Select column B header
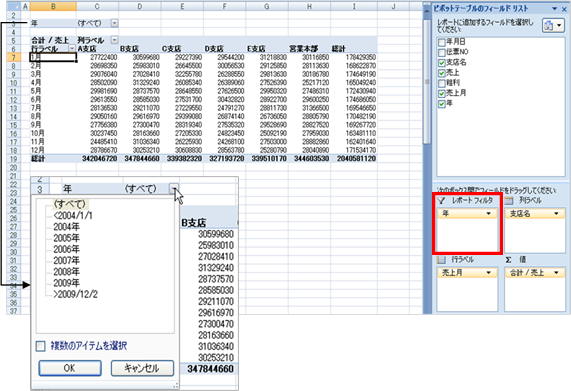Screen dimensions: 571x391 (53, 6)
